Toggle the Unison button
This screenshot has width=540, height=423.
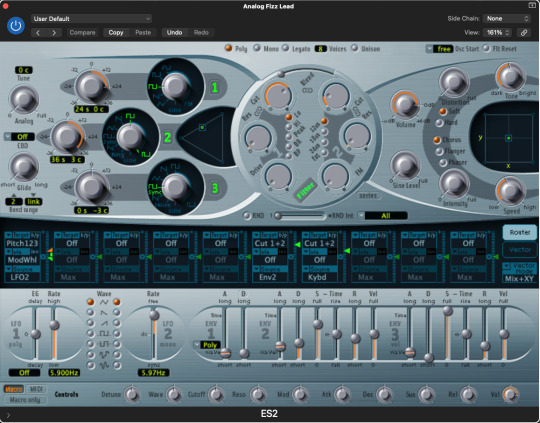pyautogui.click(x=354, y=48)
